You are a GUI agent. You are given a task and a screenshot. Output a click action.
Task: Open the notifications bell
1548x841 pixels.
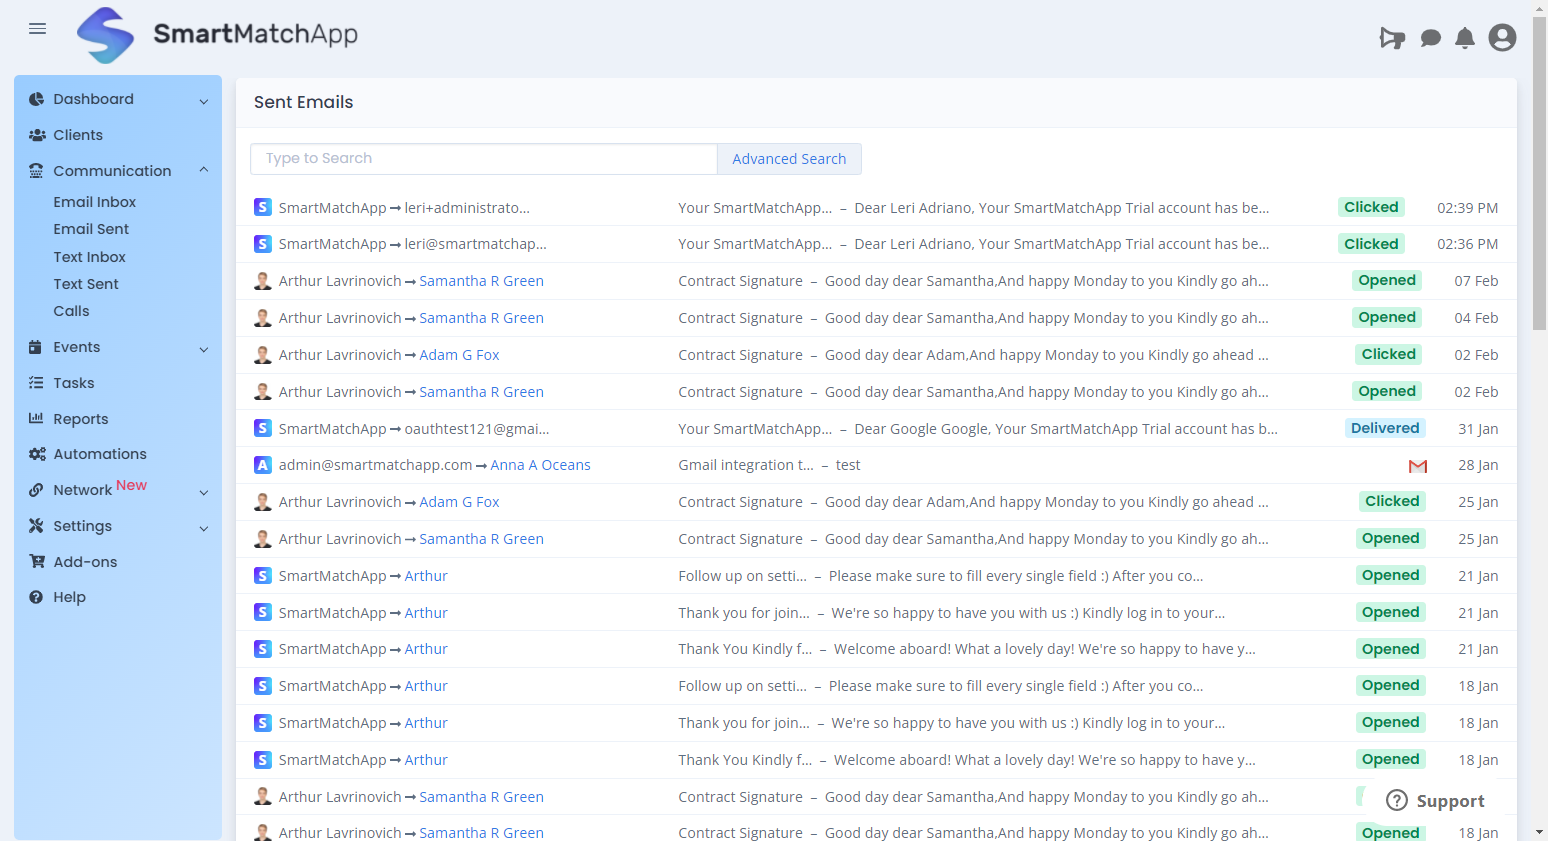coord(1465,38)
